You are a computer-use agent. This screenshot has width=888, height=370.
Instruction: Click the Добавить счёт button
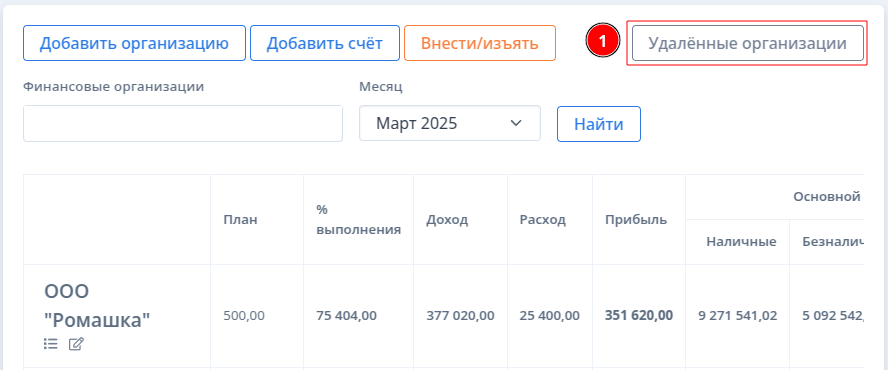325,43
